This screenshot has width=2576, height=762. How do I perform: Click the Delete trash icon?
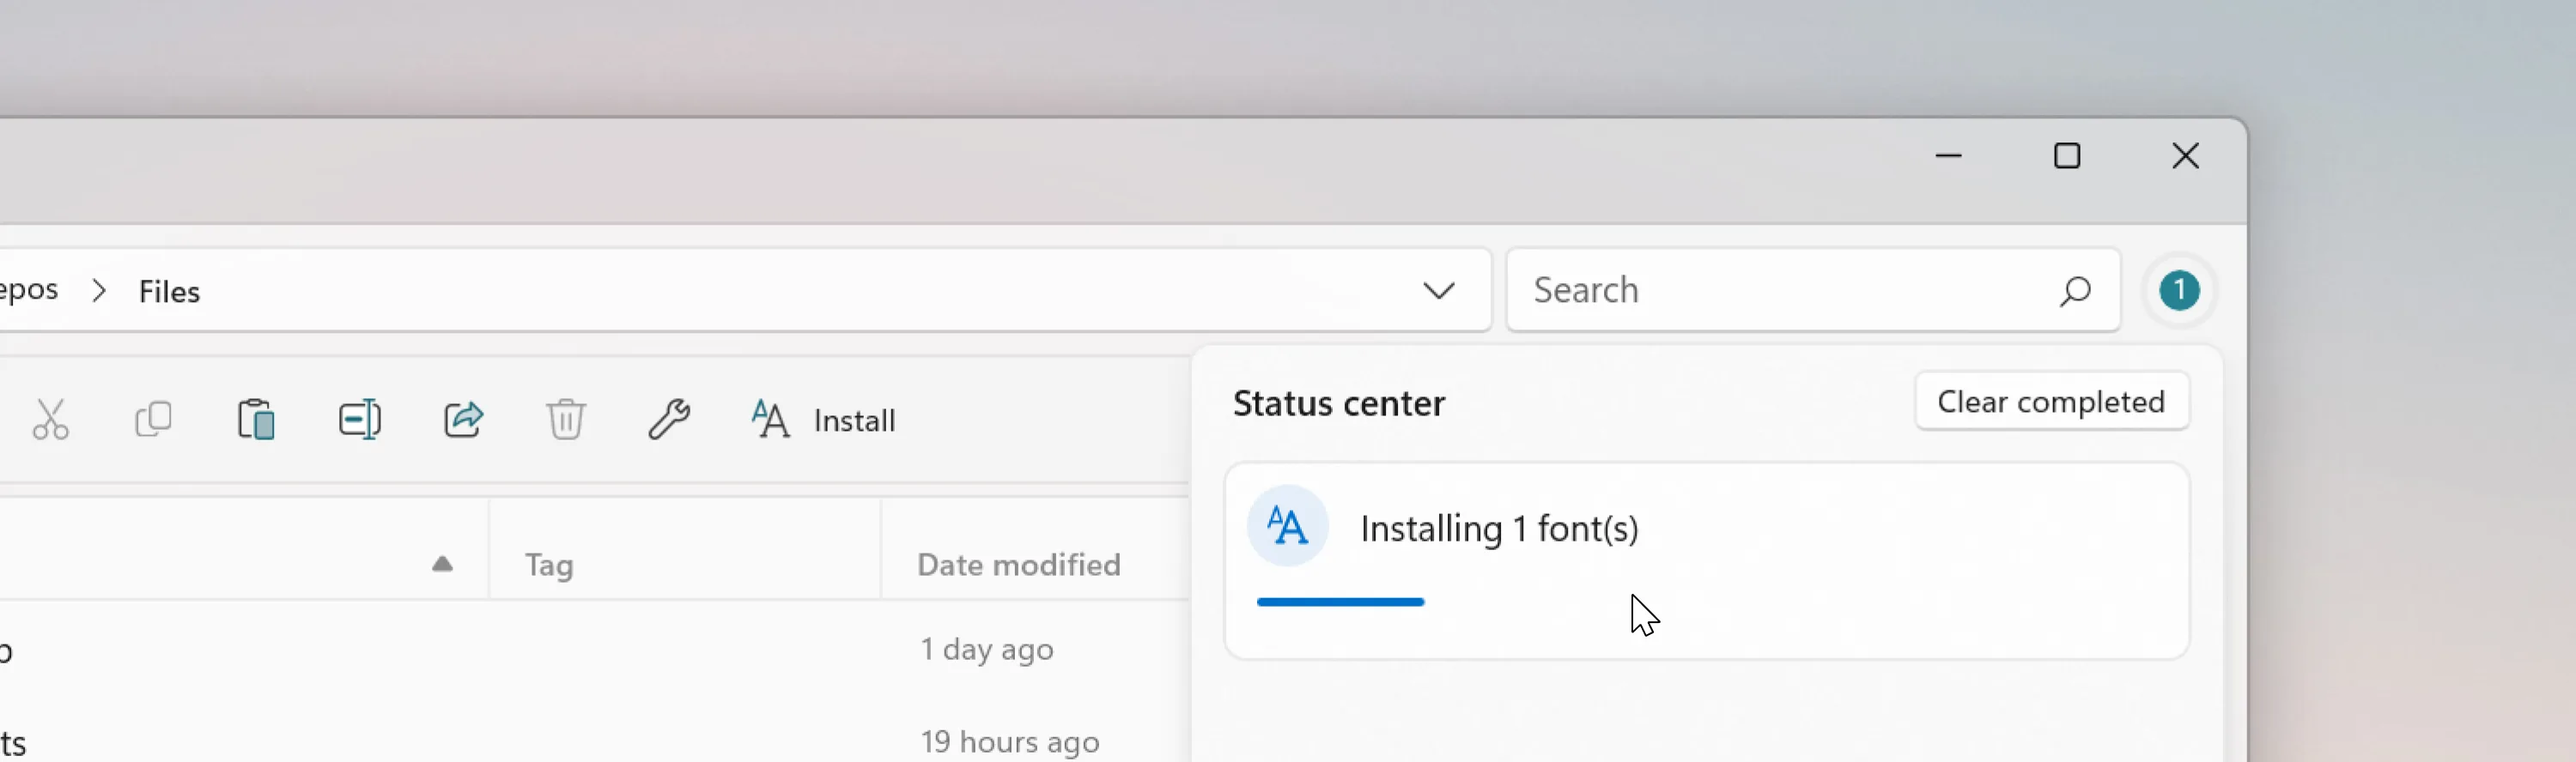[x=566, y=419]
